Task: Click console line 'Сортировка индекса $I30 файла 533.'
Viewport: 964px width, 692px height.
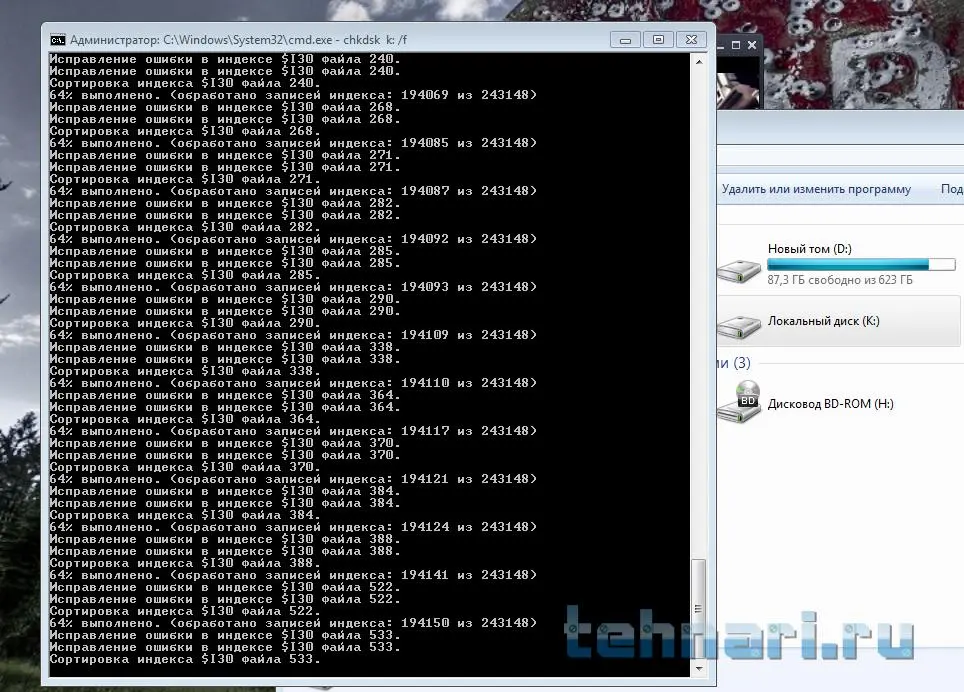Action: [x=185, y=659]
